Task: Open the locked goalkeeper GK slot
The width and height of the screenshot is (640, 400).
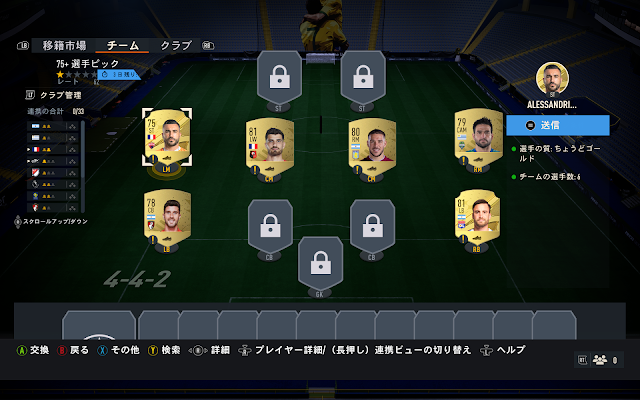Action: (320, 264)
